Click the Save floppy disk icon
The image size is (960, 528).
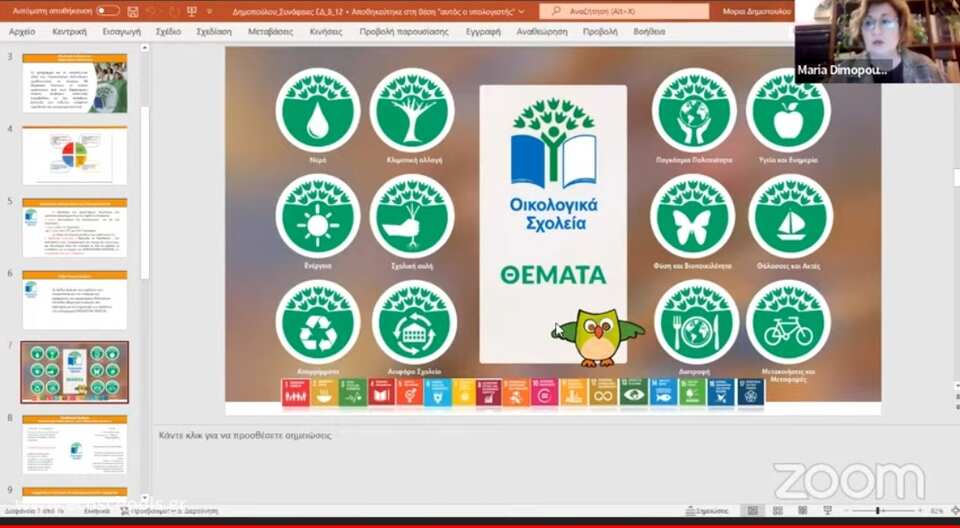[x=133, y=11]
